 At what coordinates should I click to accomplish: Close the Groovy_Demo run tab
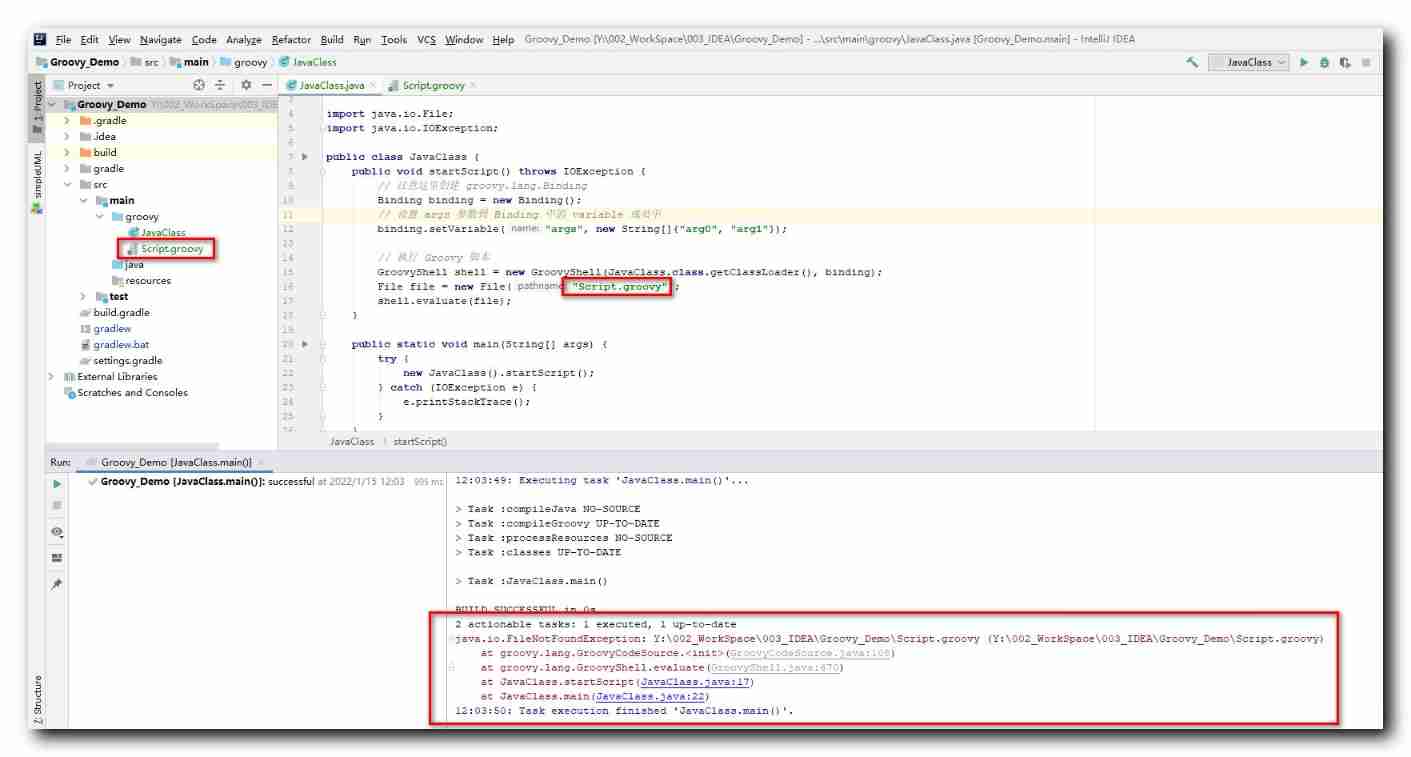point(261,463)
